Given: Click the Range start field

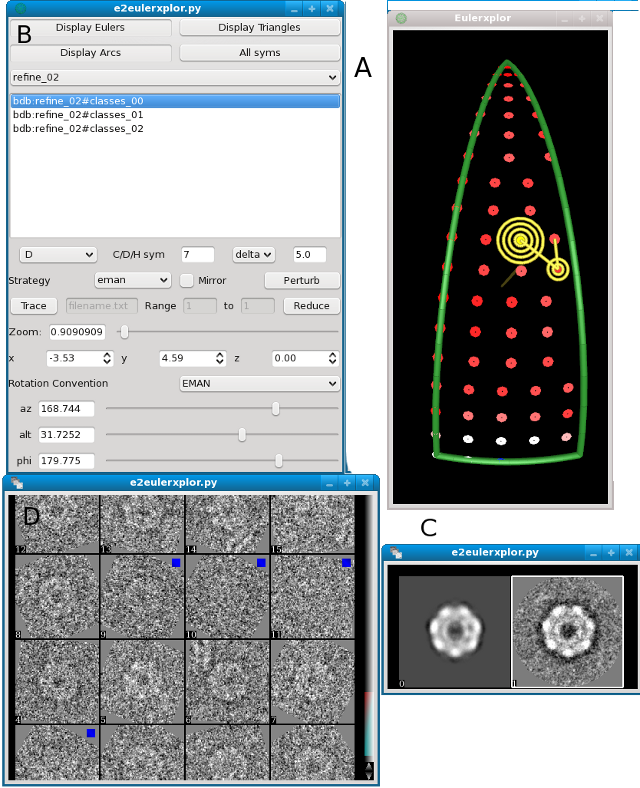Looking at the screenshot, I should coord(200,306).
